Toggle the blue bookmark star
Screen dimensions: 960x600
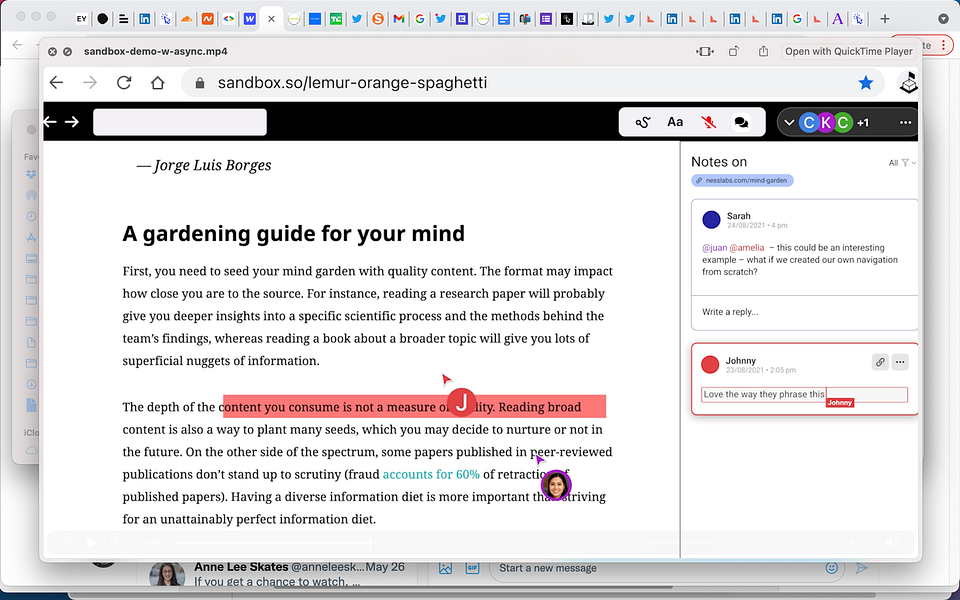(866, 83)
